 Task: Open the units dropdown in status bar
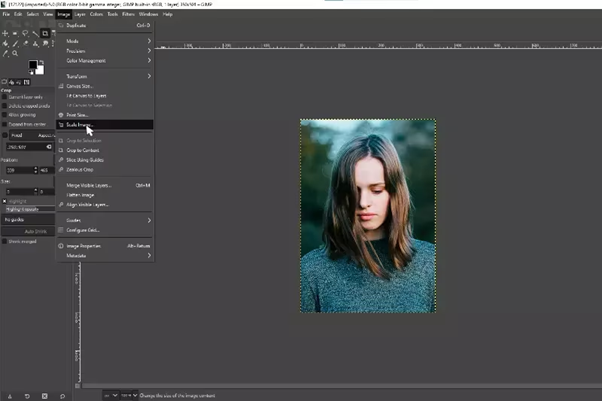click(x=111, y=395)
